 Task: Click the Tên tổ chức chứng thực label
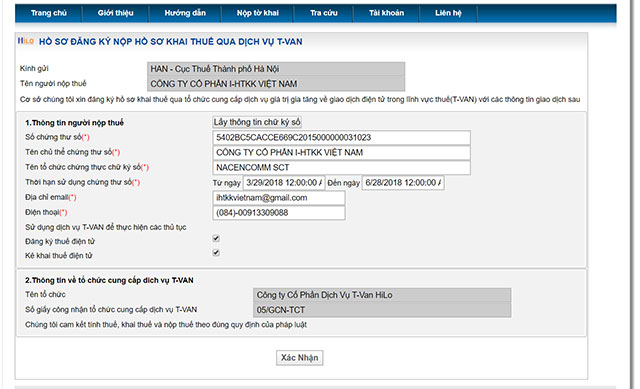pyautogui.click(x=87, y=167)
